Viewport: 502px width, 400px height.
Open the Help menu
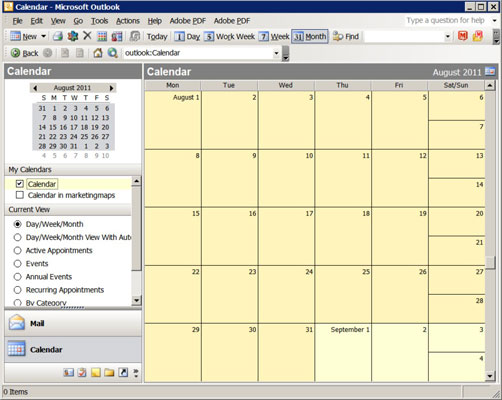155,21
